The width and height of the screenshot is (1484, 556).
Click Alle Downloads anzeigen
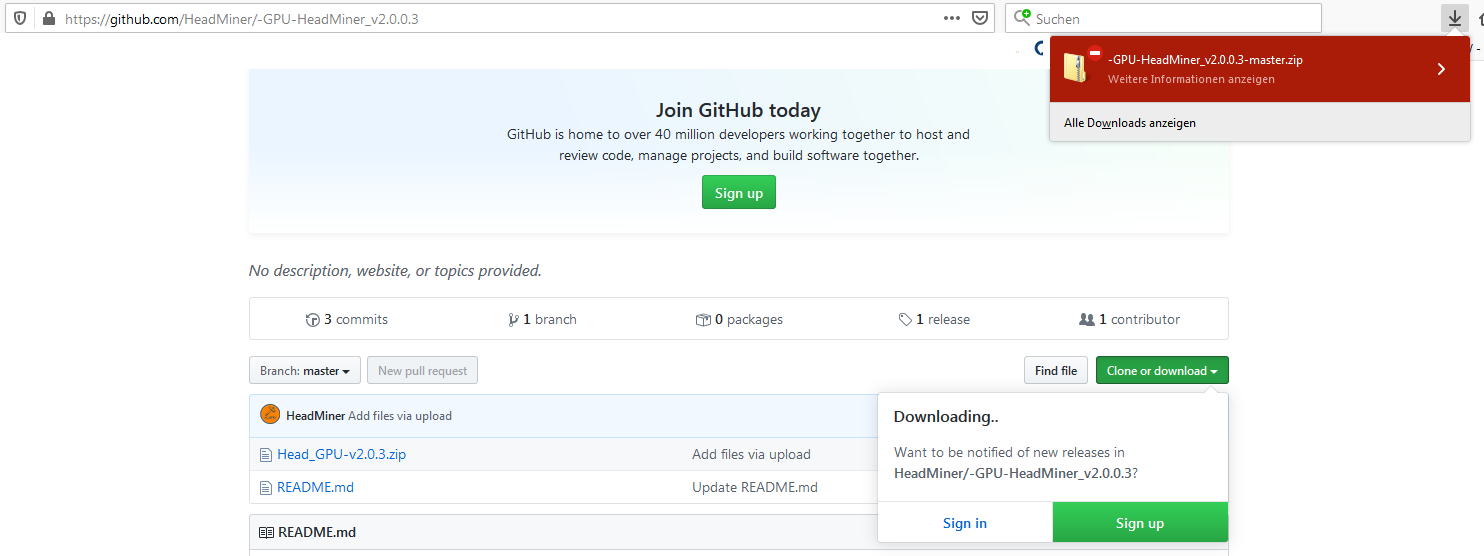coord(1130,123)
